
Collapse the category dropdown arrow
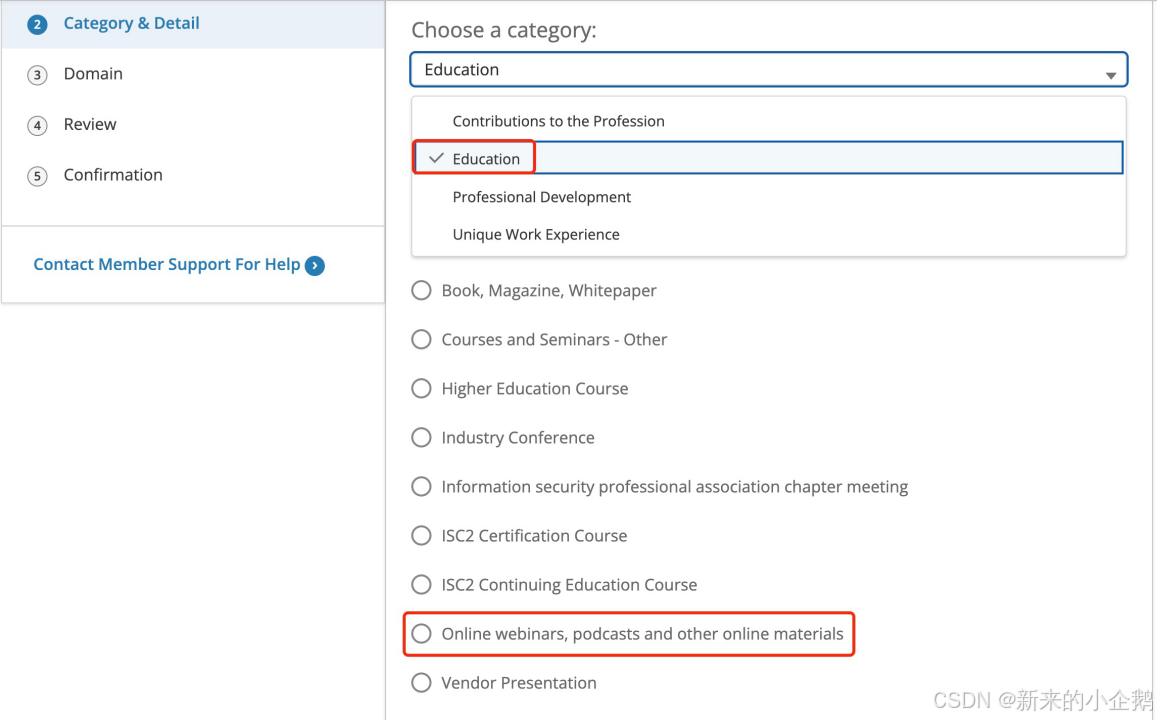(x=1110, y=75)
